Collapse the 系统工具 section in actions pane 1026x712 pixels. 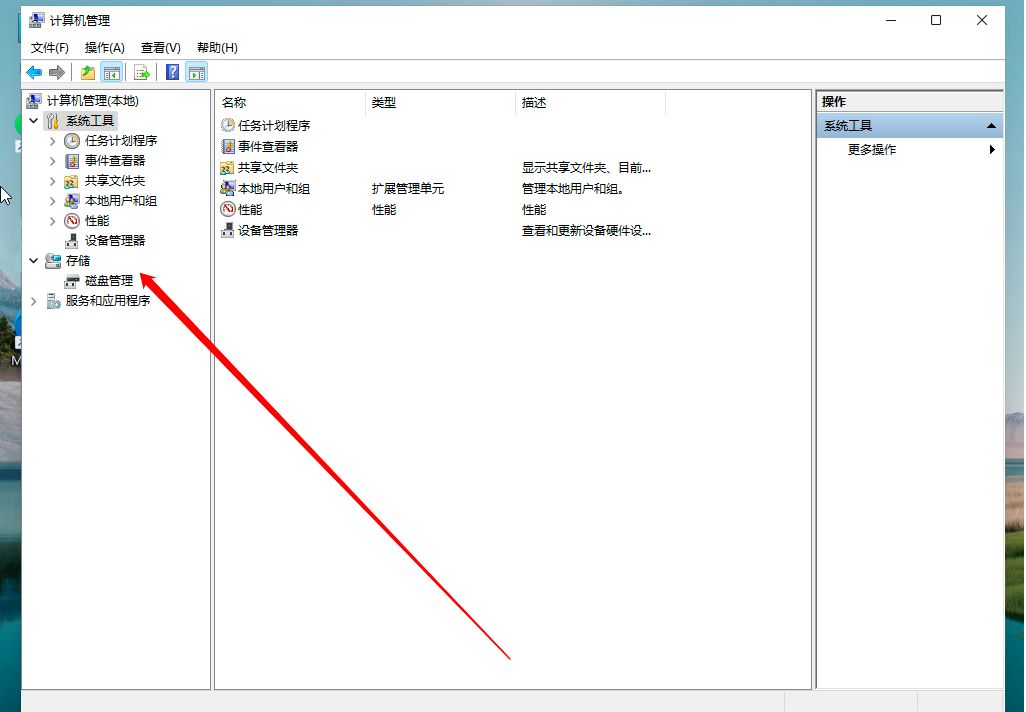click(x=991, y=126)
